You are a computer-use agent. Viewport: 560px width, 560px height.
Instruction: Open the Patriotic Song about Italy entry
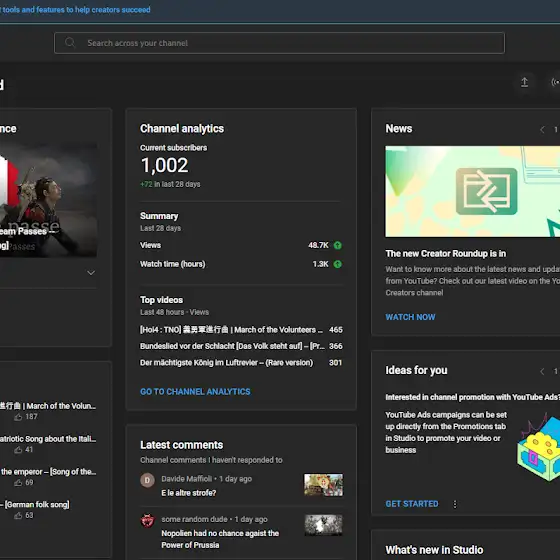click(x=48, y=439)
